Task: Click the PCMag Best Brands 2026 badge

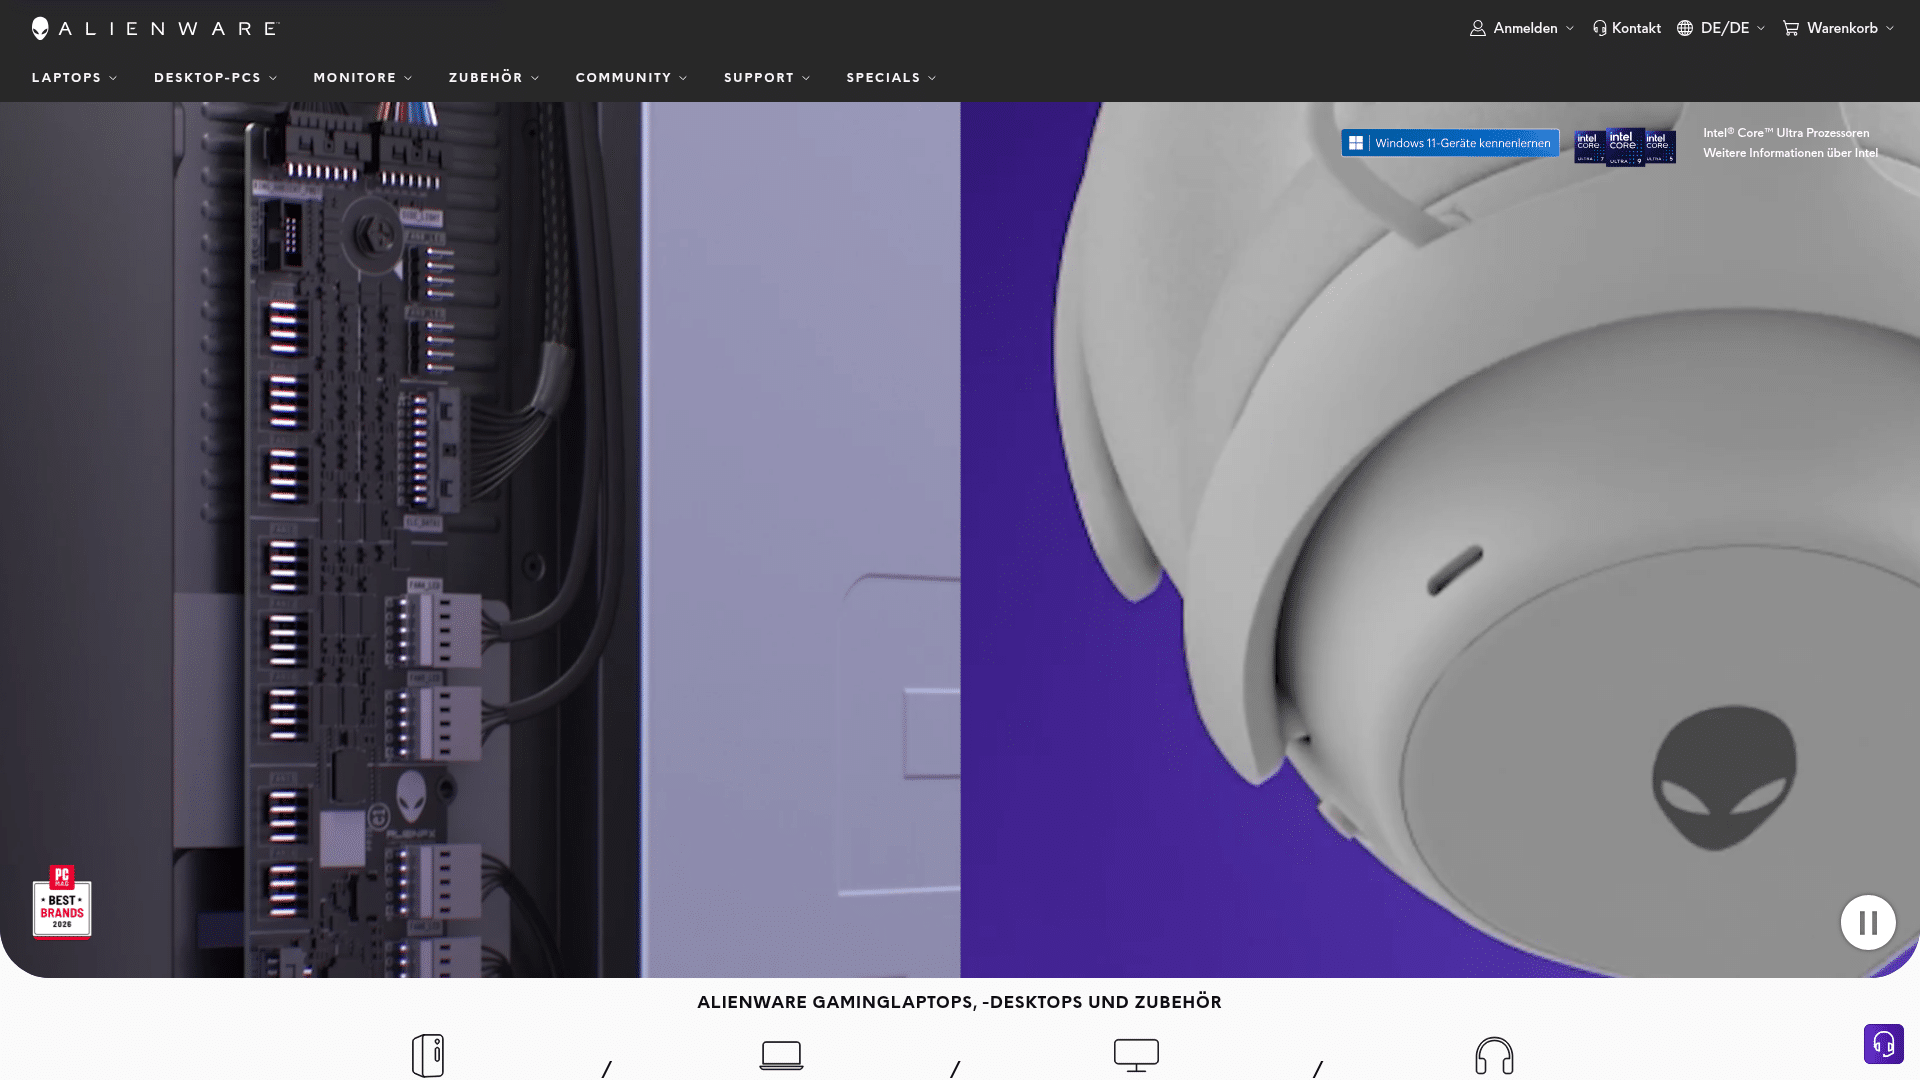Action: click(x=62, y=902)
